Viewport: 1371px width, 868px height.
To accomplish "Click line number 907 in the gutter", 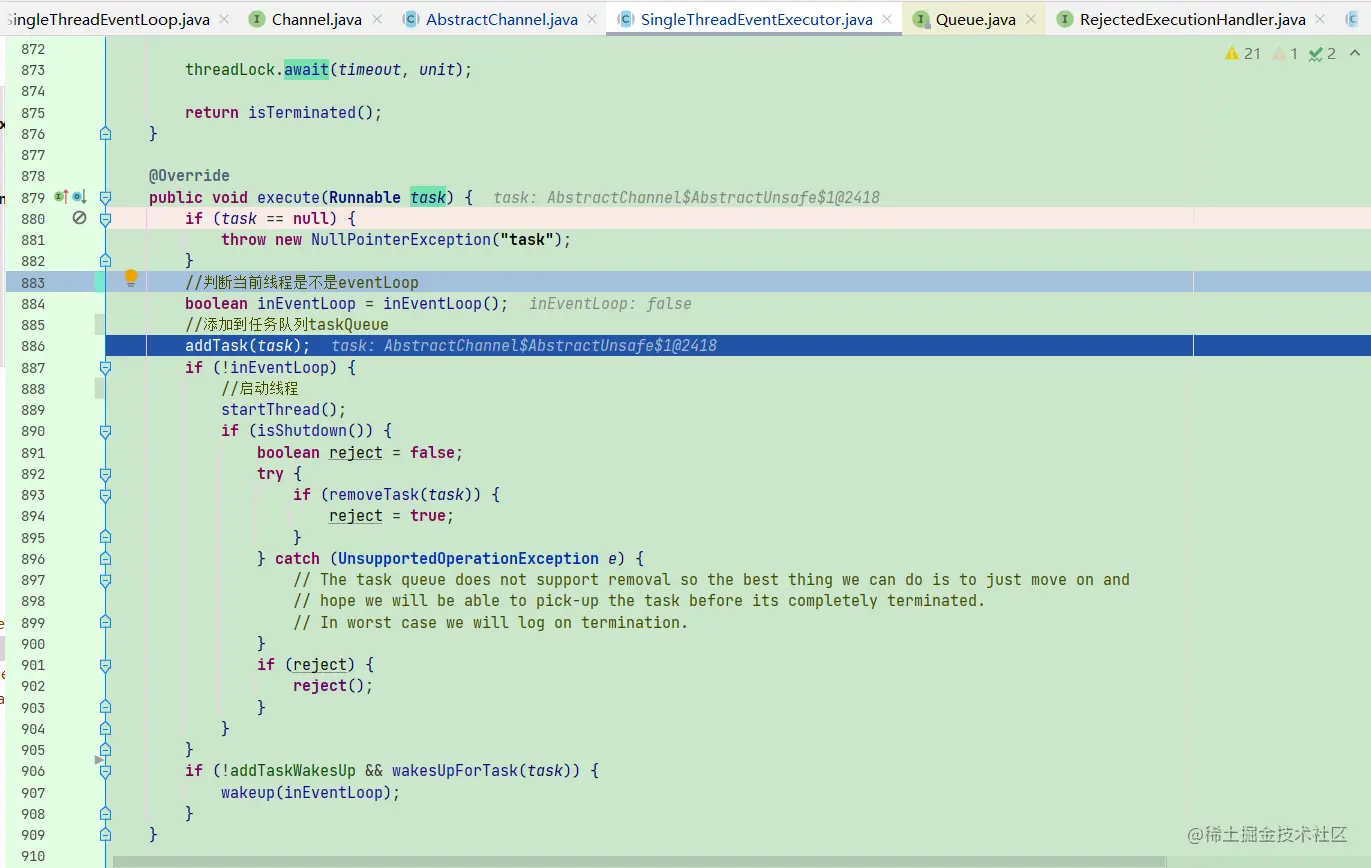I will (x=33, y=793).
